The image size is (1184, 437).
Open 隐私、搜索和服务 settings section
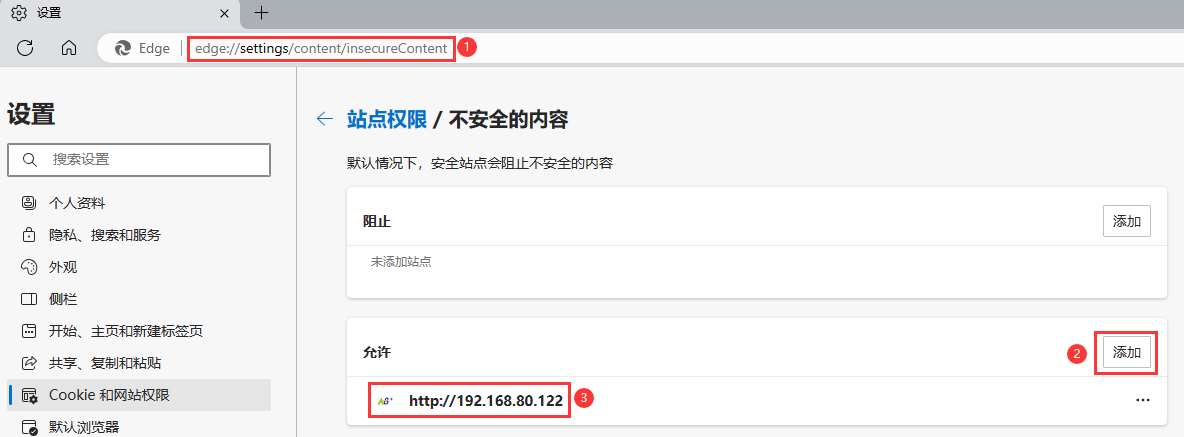coord(104,235)
